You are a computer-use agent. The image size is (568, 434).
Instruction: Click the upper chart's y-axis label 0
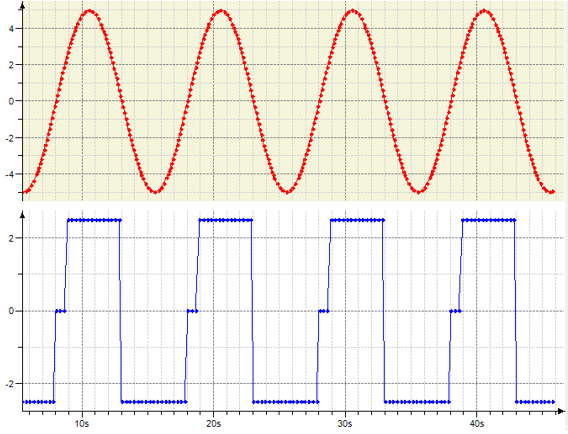11,101
